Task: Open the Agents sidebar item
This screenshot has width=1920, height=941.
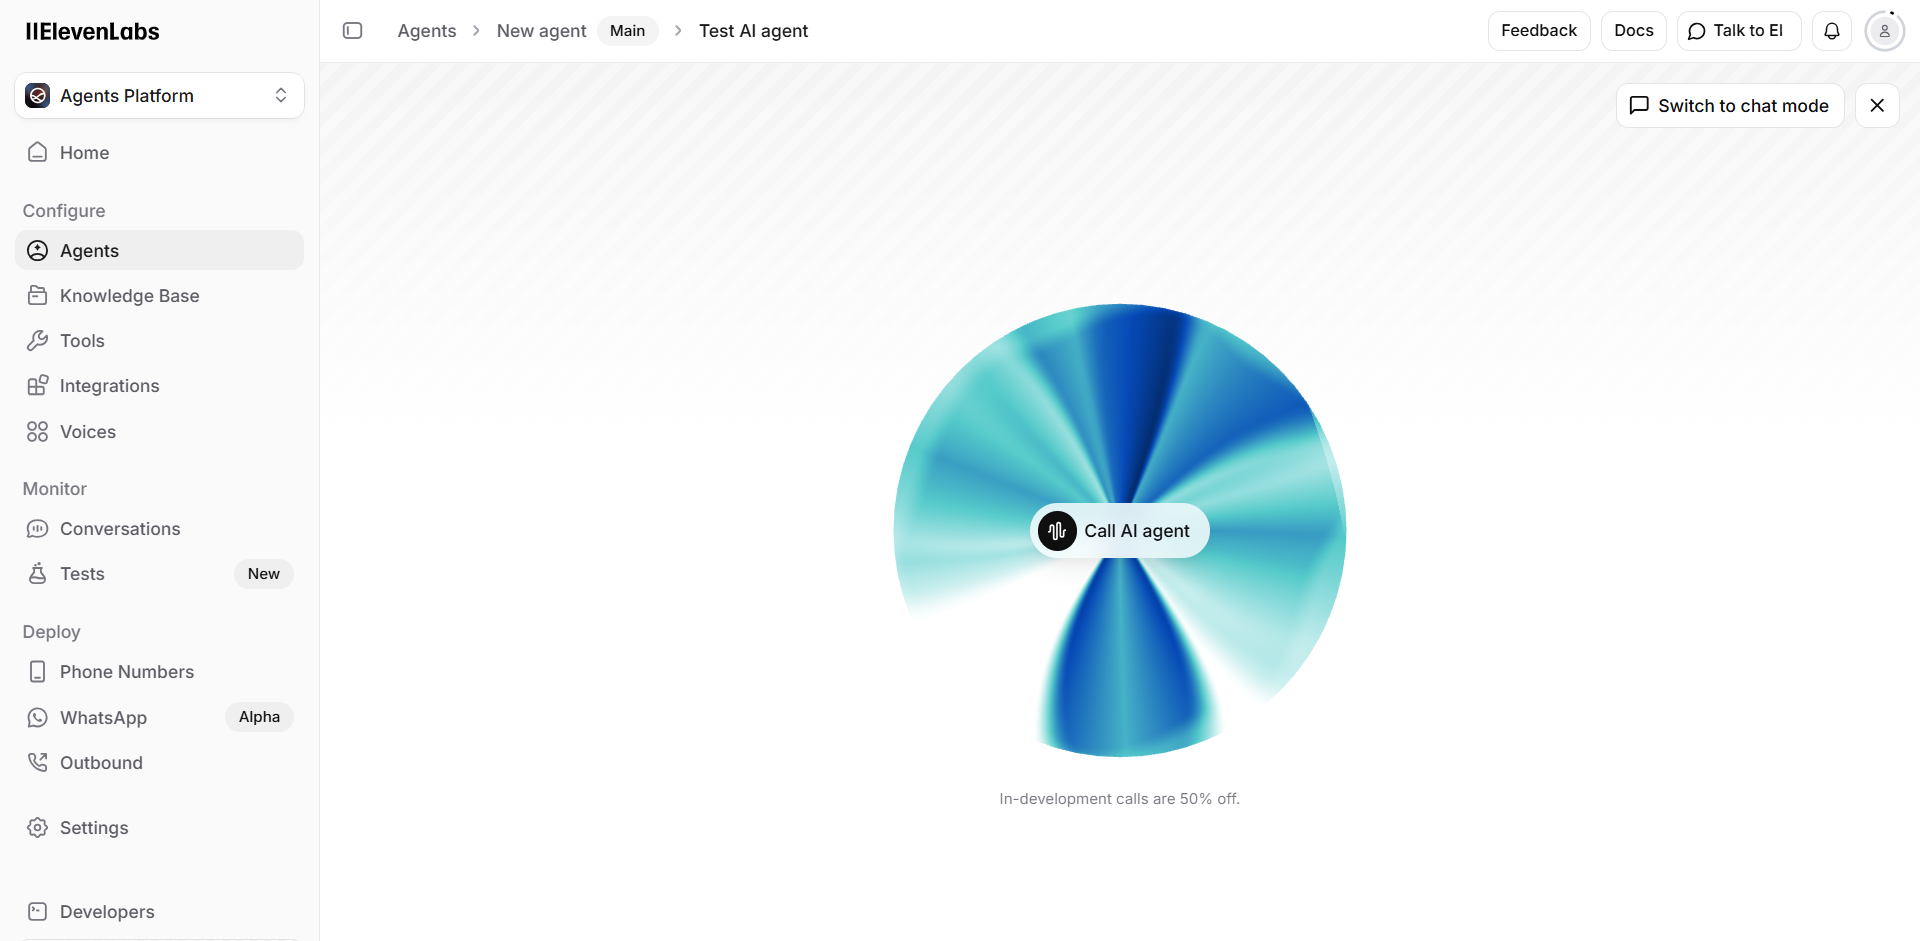Action: tap(159, 250)
